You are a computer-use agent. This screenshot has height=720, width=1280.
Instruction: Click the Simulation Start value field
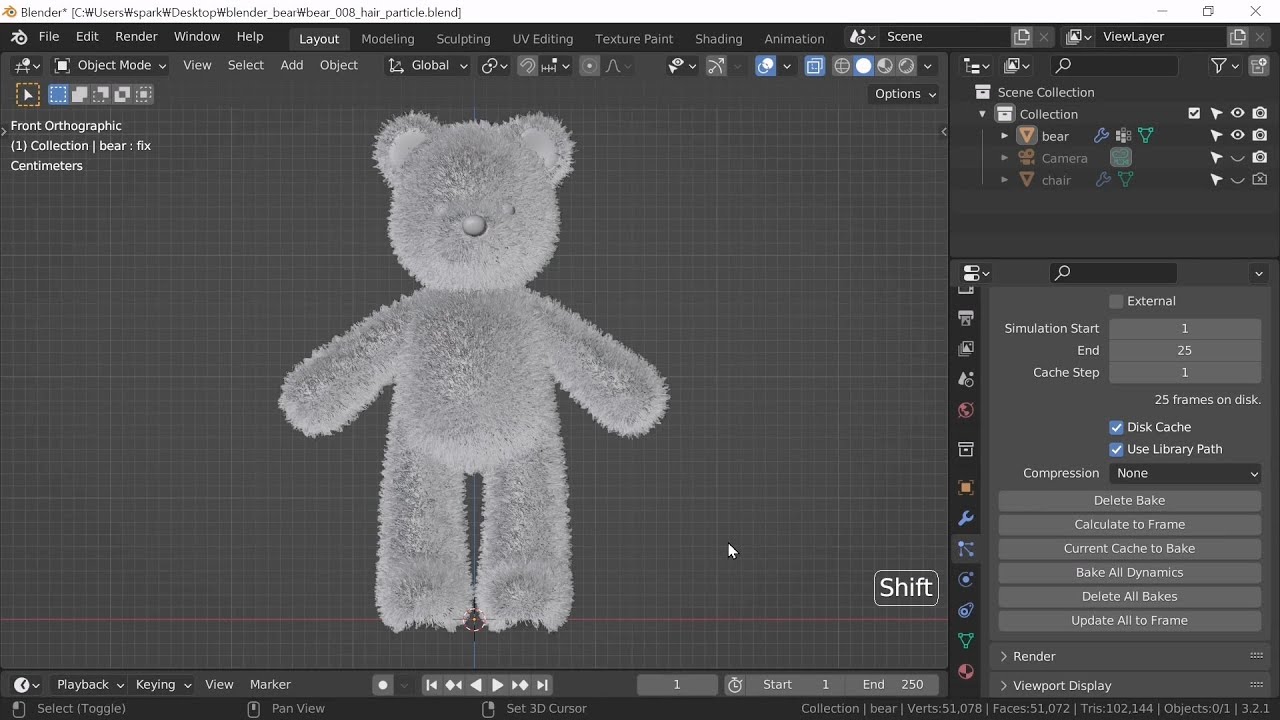tap(1185, 329)
